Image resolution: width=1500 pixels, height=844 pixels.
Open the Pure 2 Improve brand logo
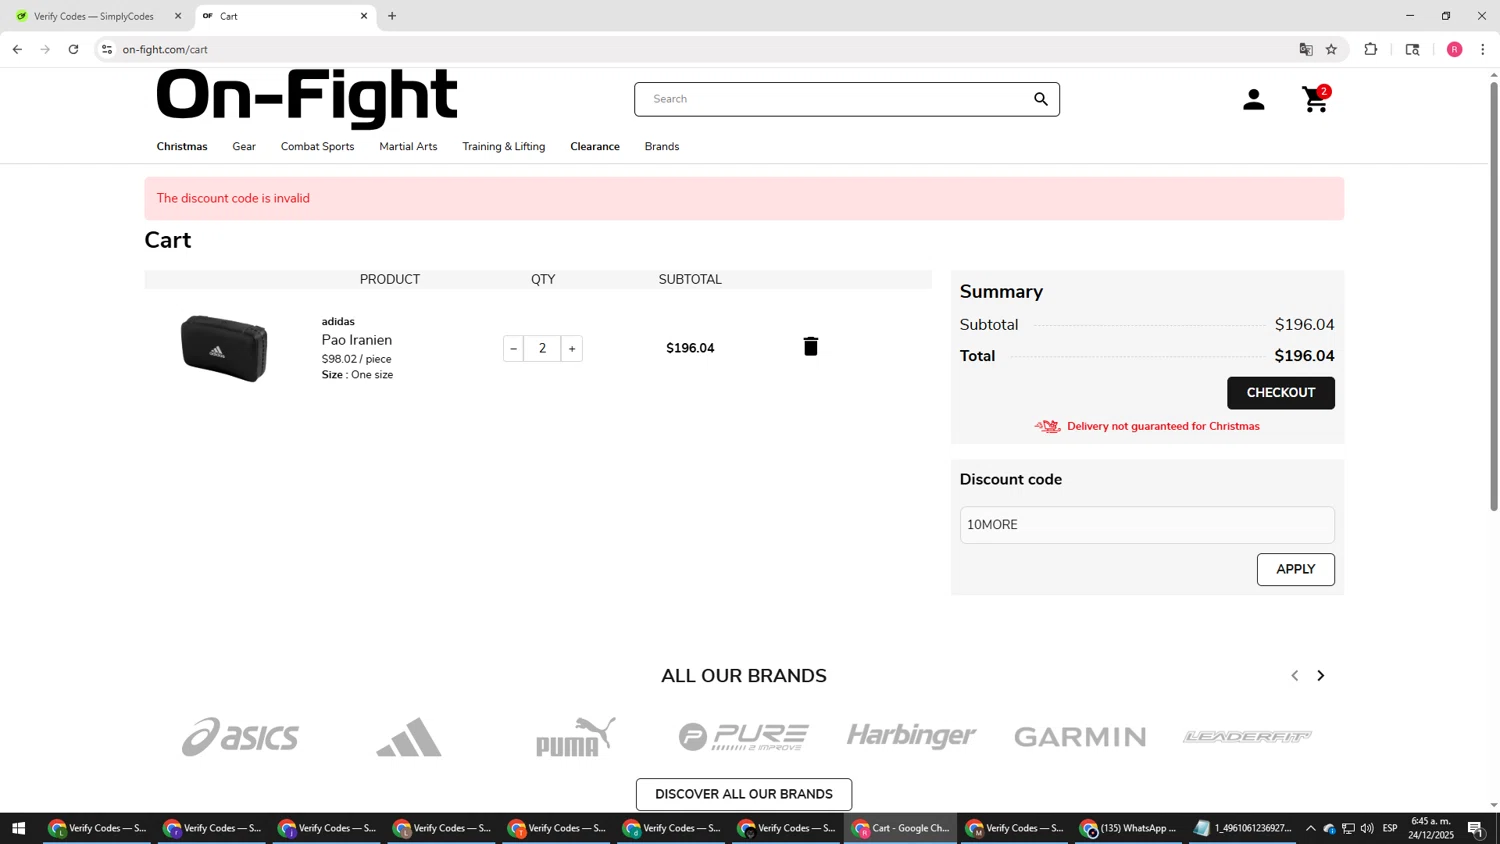tap(744, 737)
